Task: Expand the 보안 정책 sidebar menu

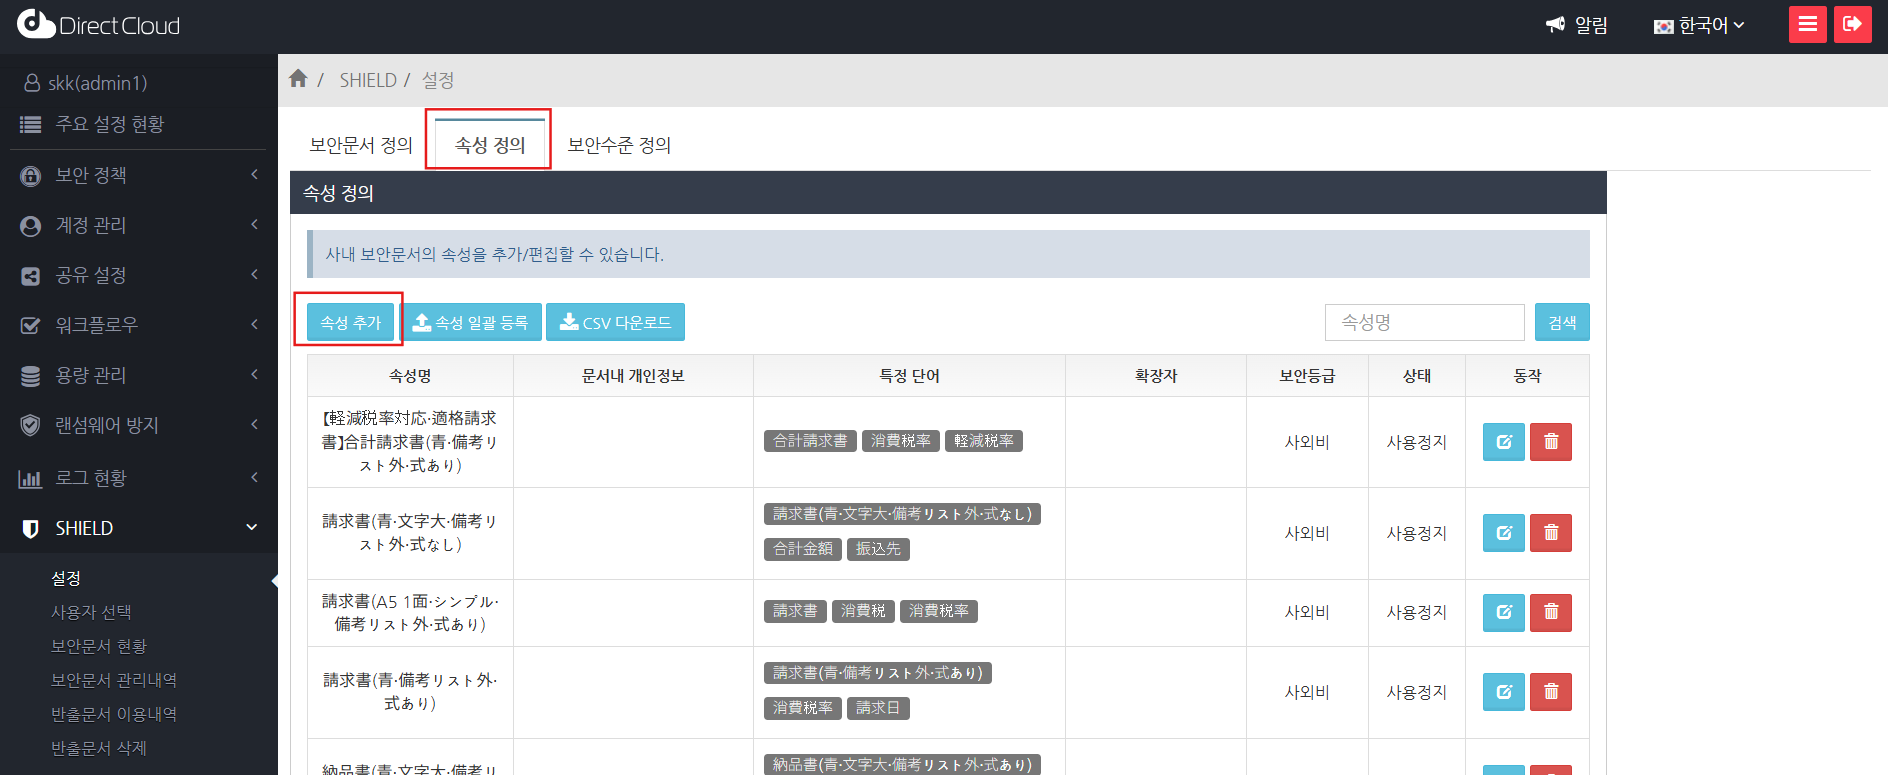Action: pos(139,175)
